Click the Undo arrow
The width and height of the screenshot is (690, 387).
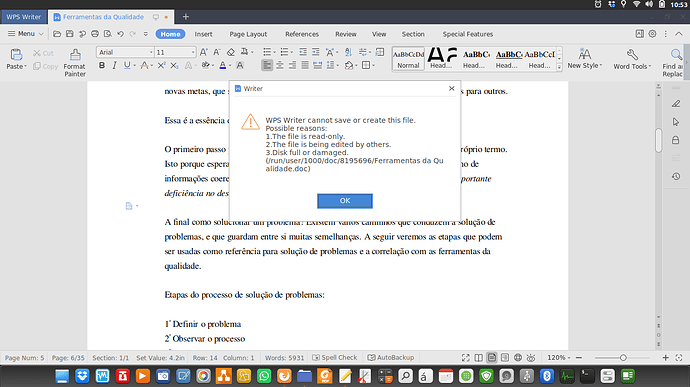120,34
